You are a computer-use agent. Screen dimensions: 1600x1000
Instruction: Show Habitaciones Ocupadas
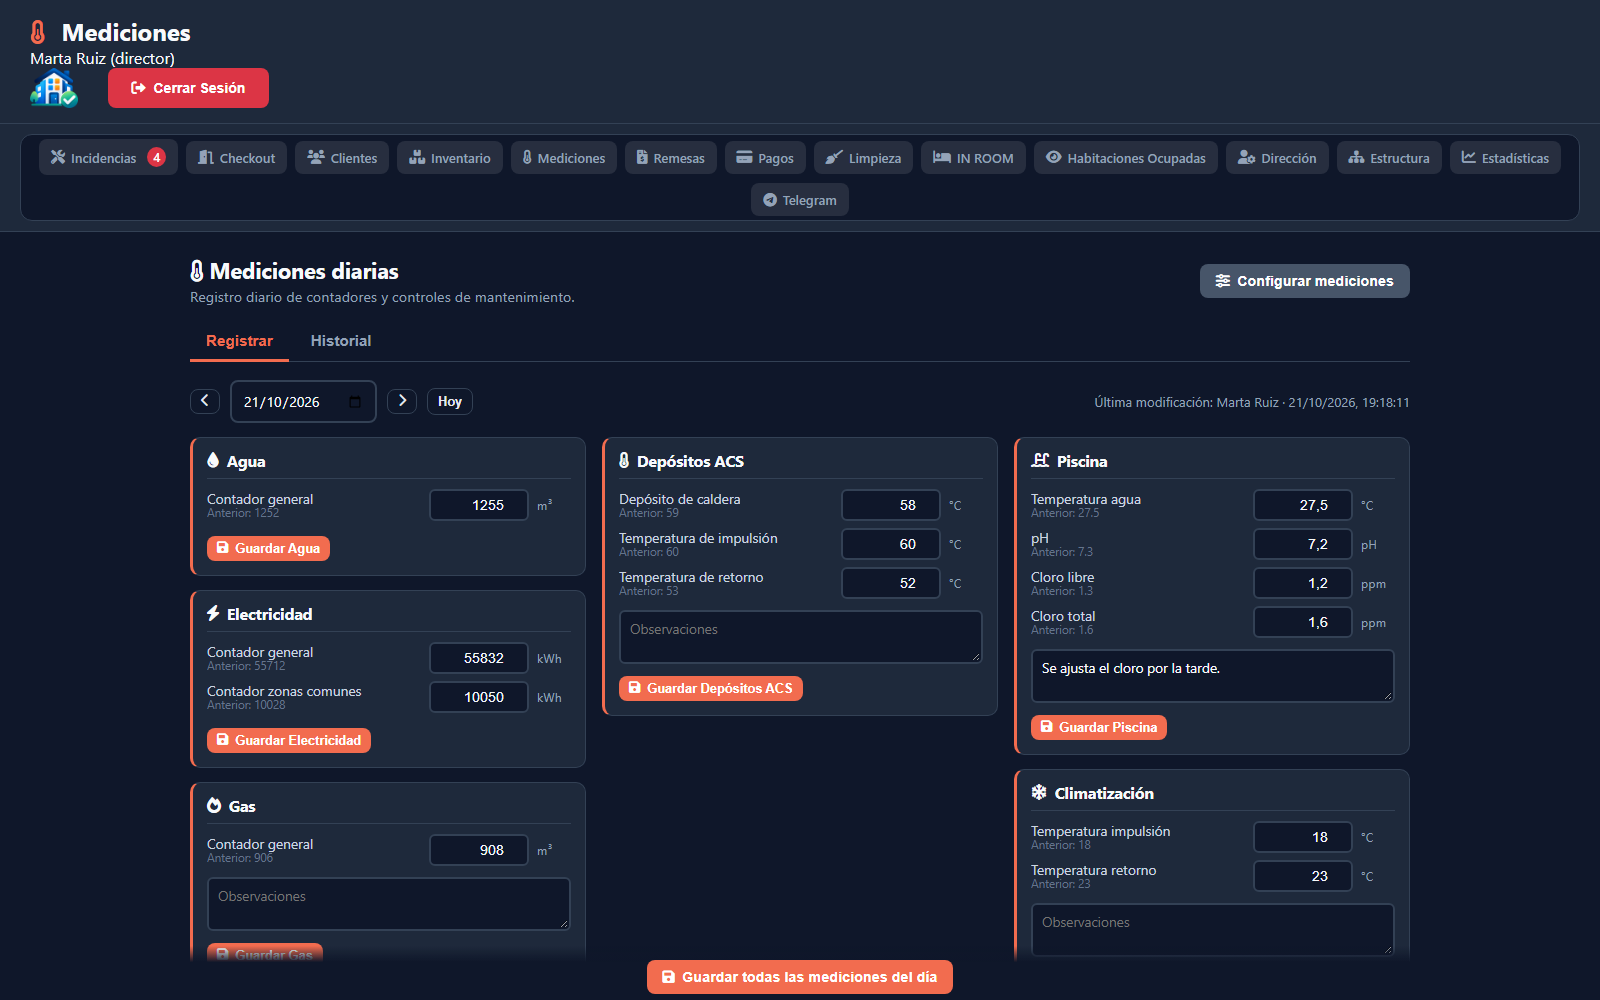(1126, 158)
